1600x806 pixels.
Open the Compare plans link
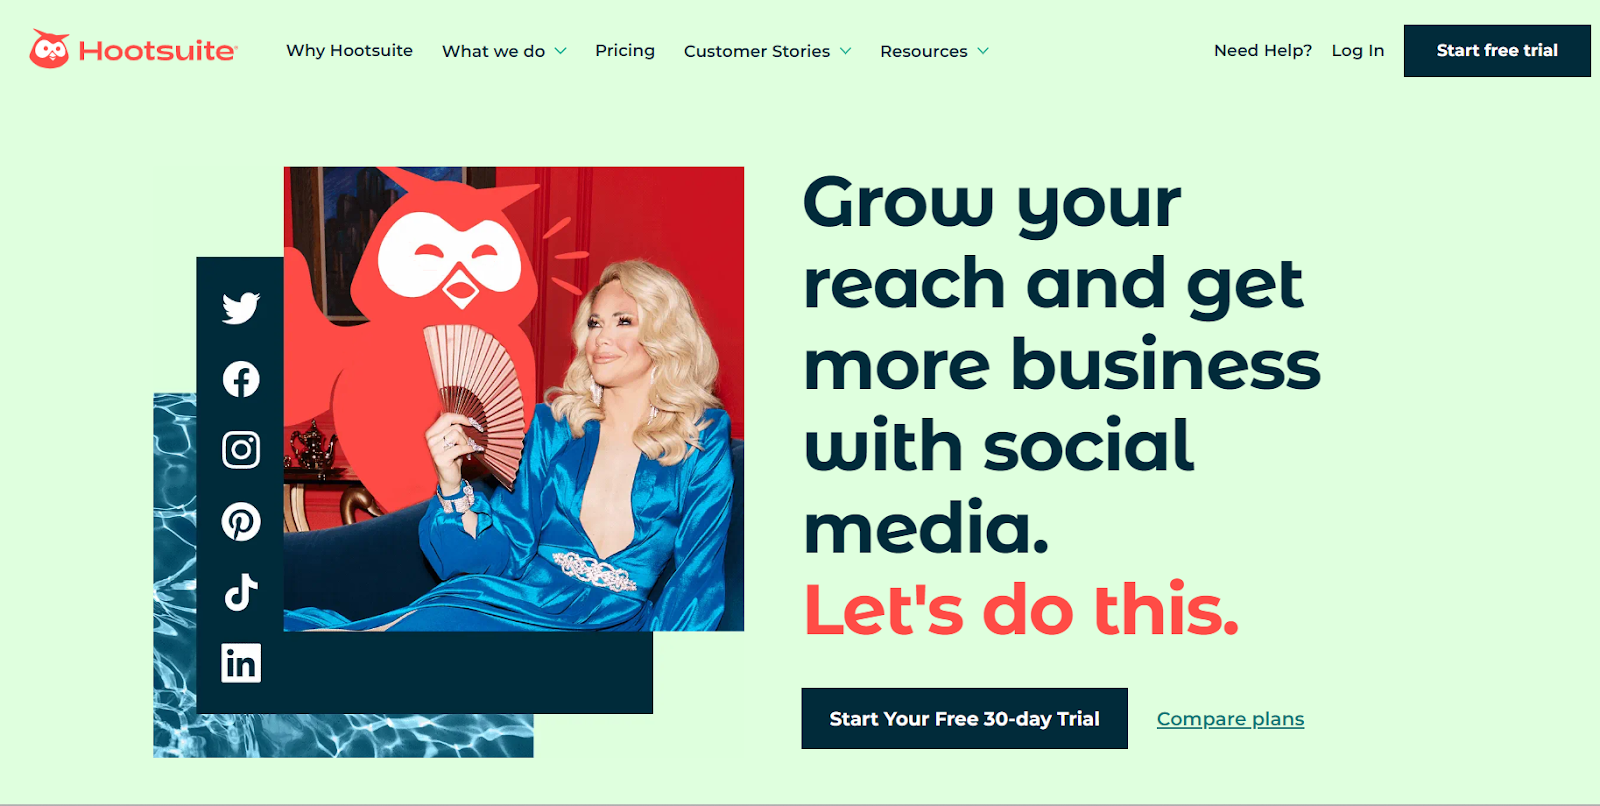[1230, 719]
